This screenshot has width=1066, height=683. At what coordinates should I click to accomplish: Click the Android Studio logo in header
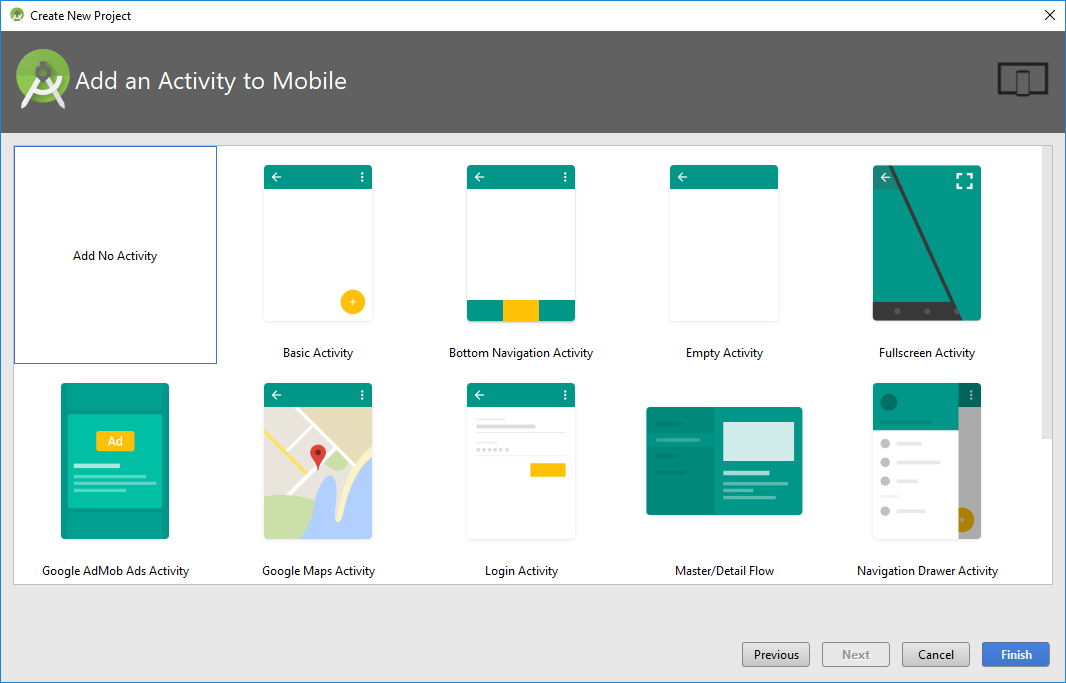42,80
